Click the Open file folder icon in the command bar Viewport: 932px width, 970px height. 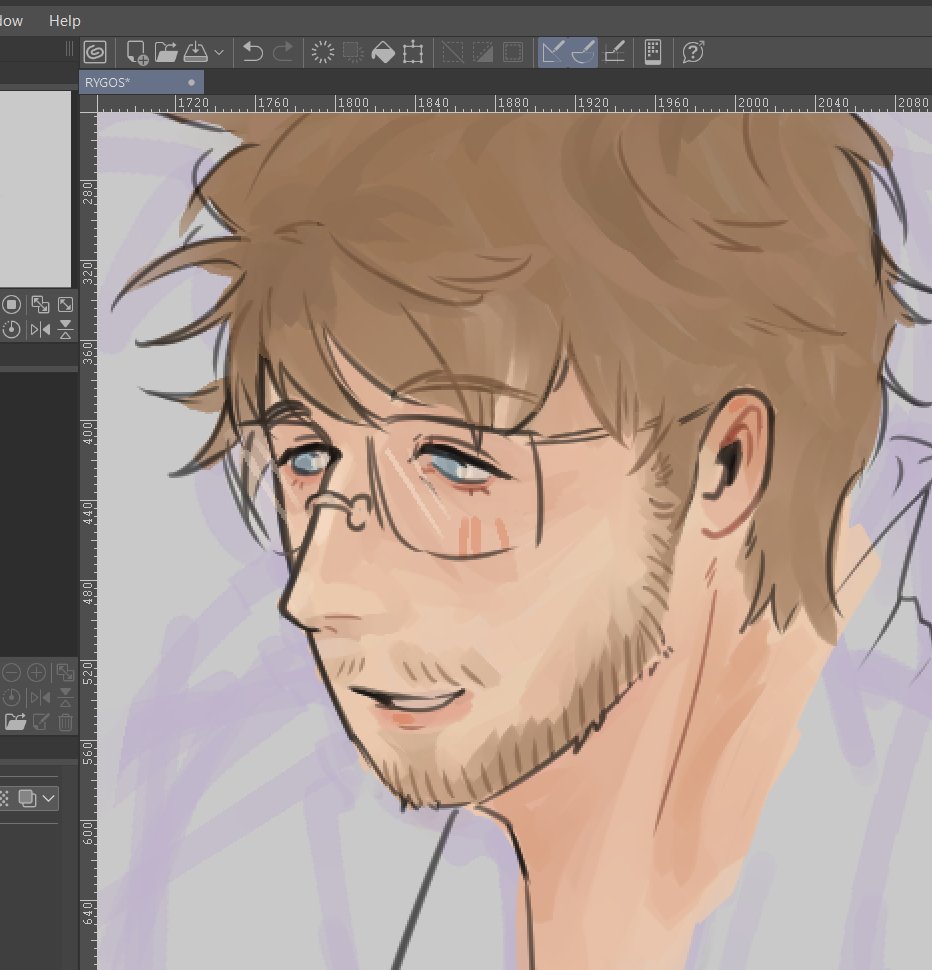point(166,53)
